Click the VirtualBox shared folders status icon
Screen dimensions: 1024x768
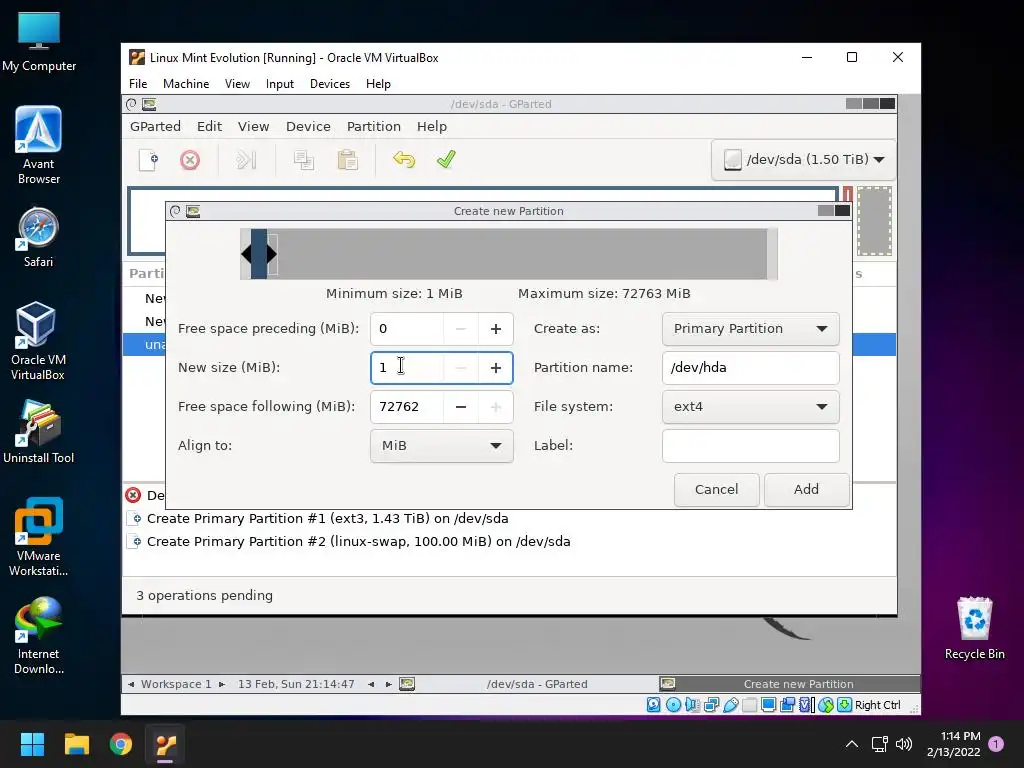click(x=750, y=705)
